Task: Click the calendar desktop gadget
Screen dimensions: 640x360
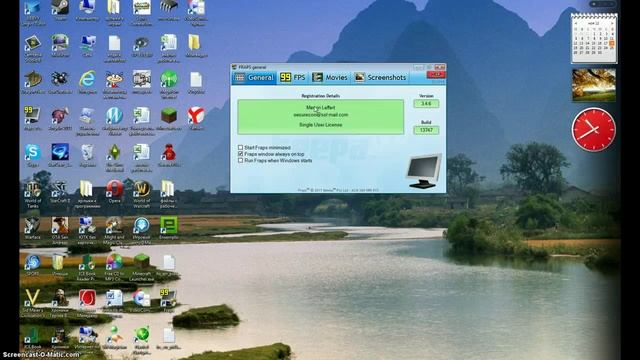Action: [594, 38]
